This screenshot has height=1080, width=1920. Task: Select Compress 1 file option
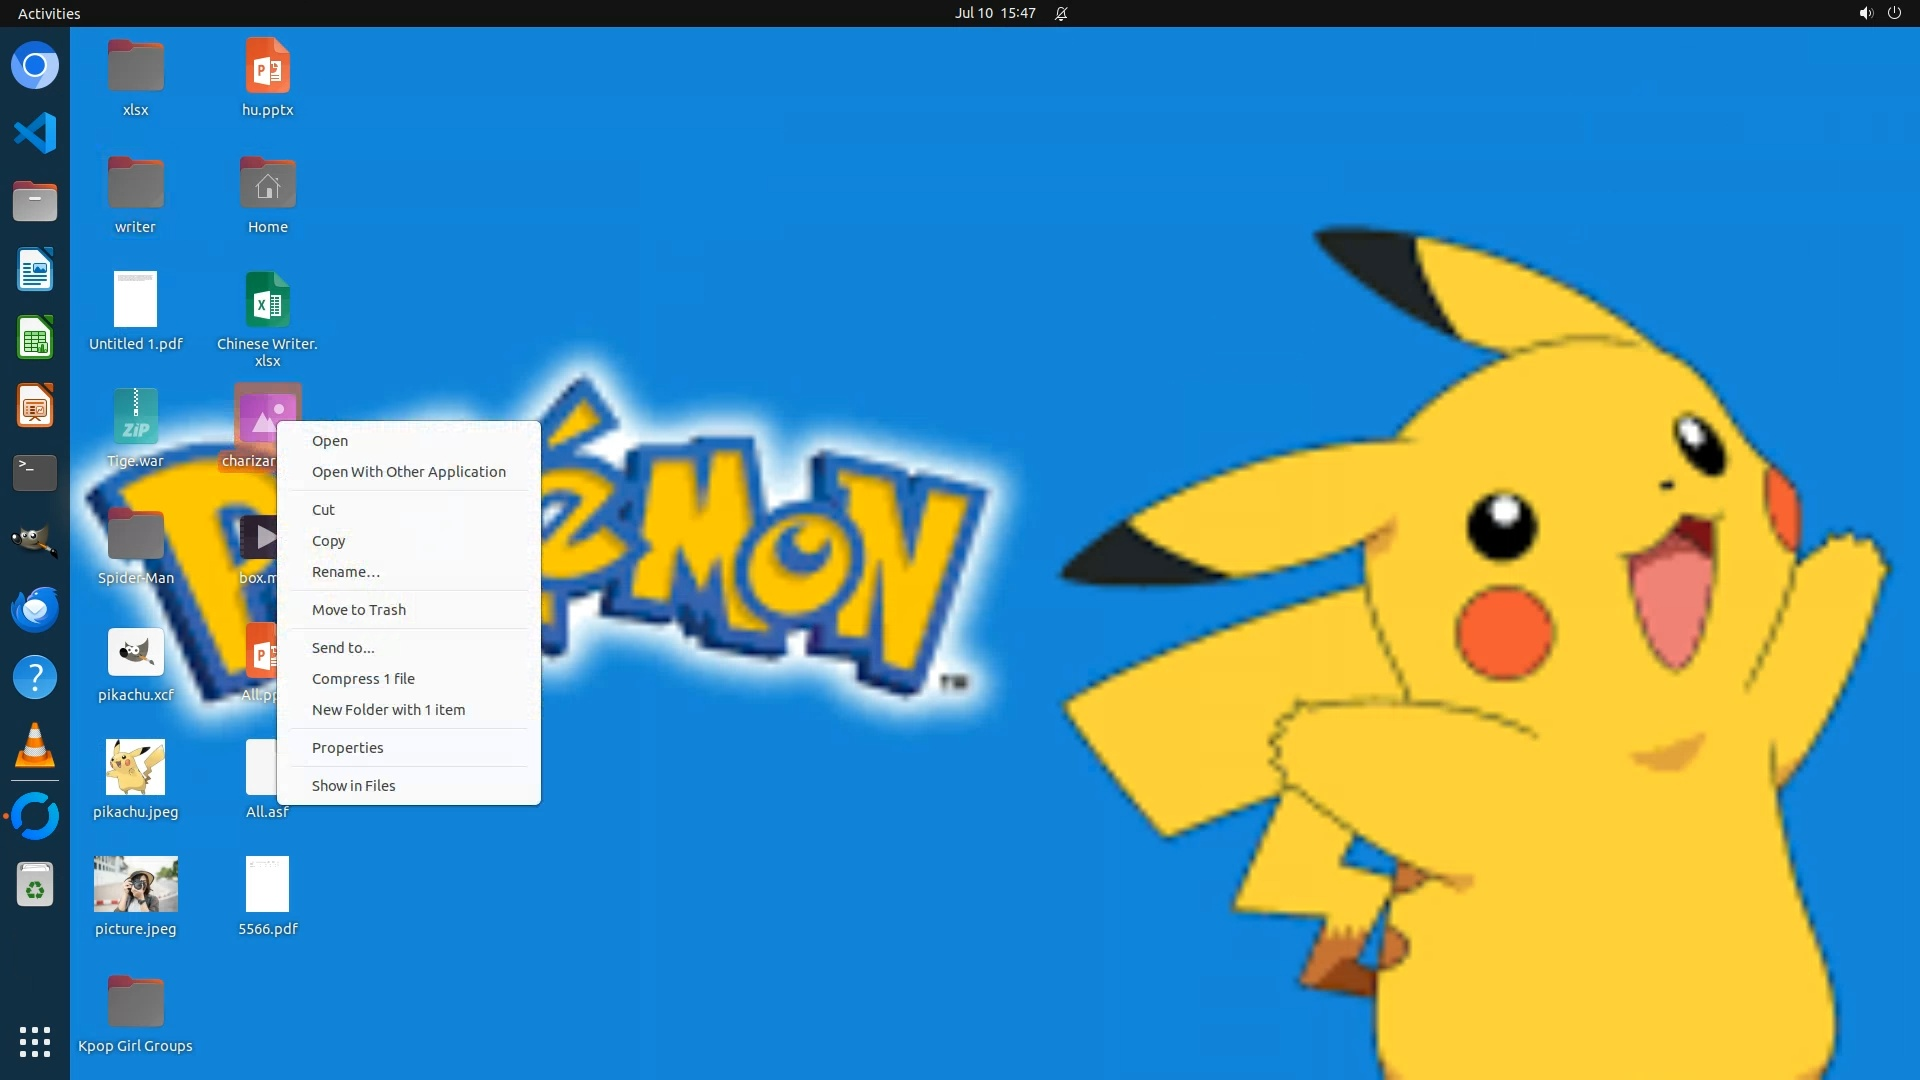point(363,679)
